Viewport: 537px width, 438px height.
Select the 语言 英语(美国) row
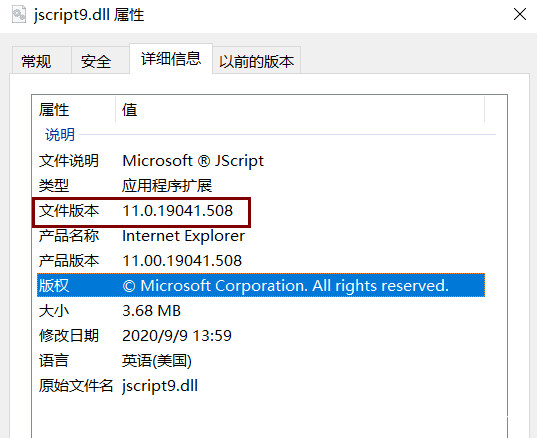tap(261, 361)
